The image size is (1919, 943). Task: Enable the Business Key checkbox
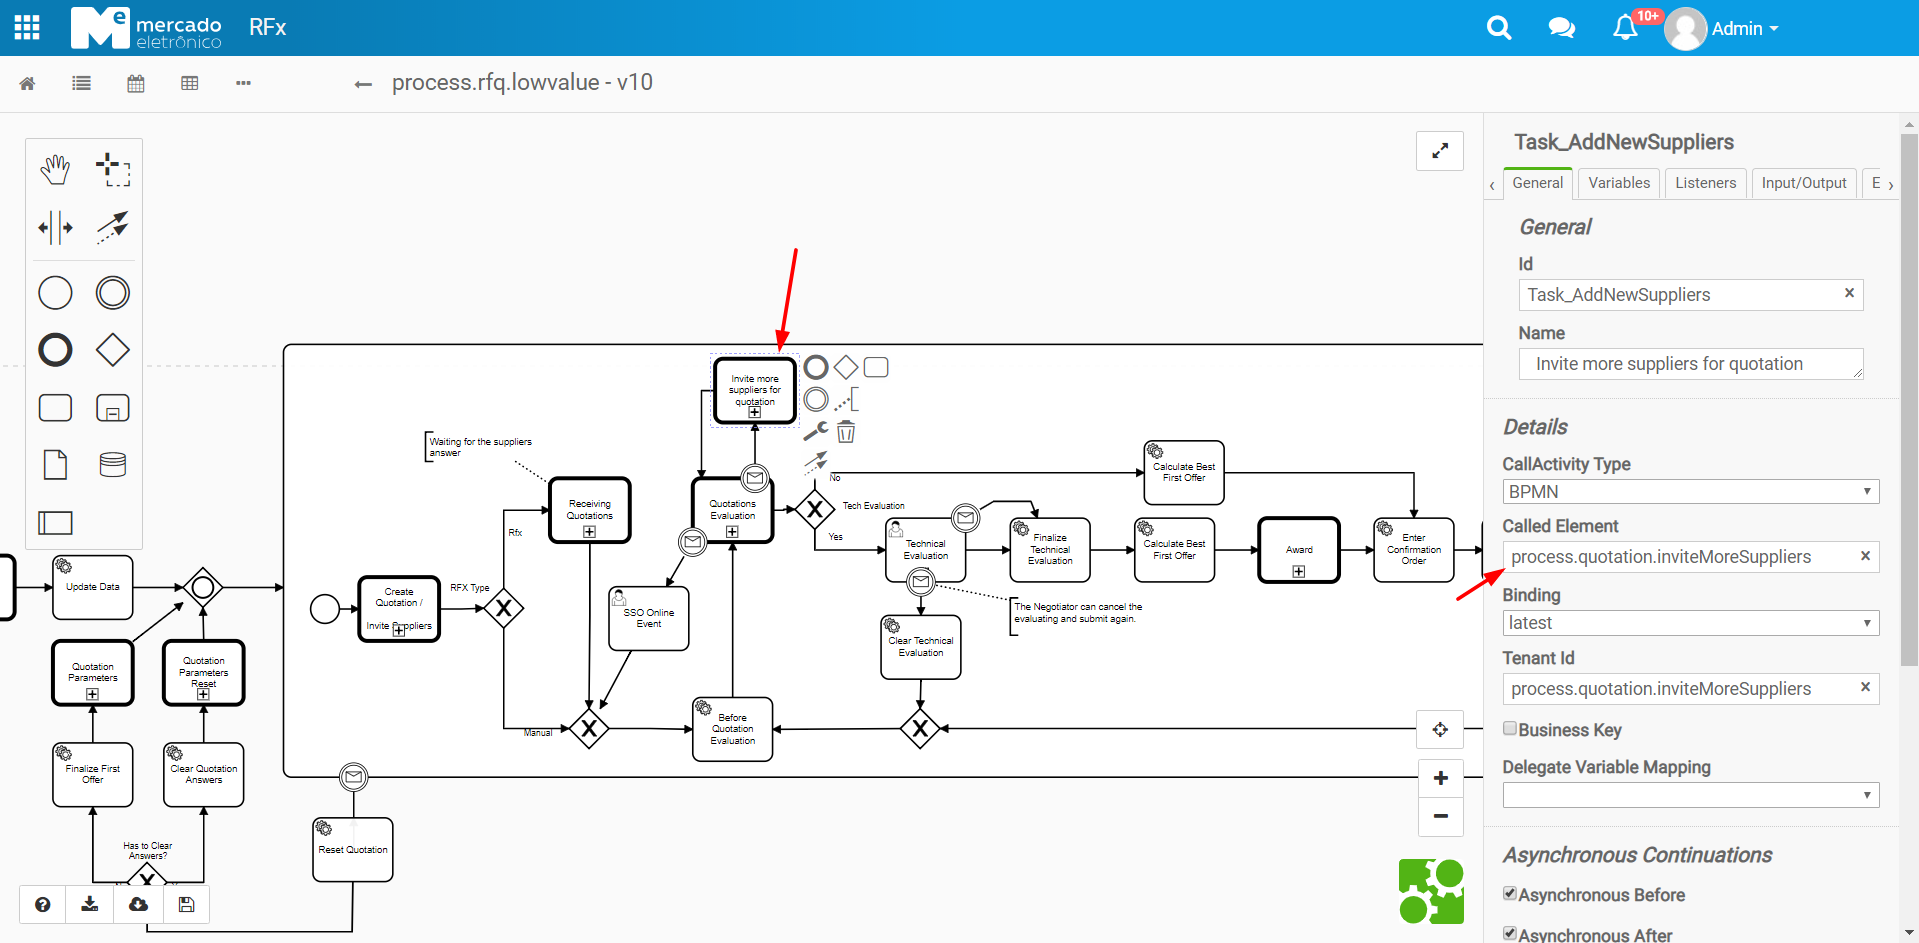1510,728
